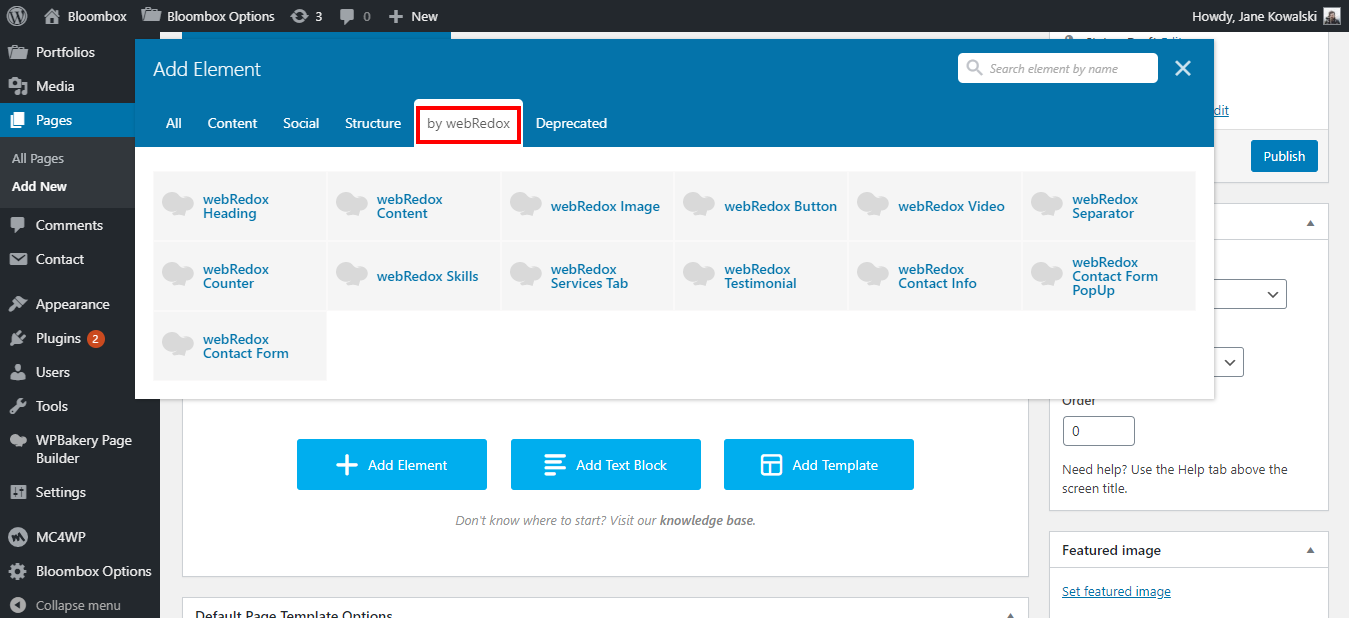Open Users menu
The width and height of the screenshot is (1349, 618).
coord(53,372)
